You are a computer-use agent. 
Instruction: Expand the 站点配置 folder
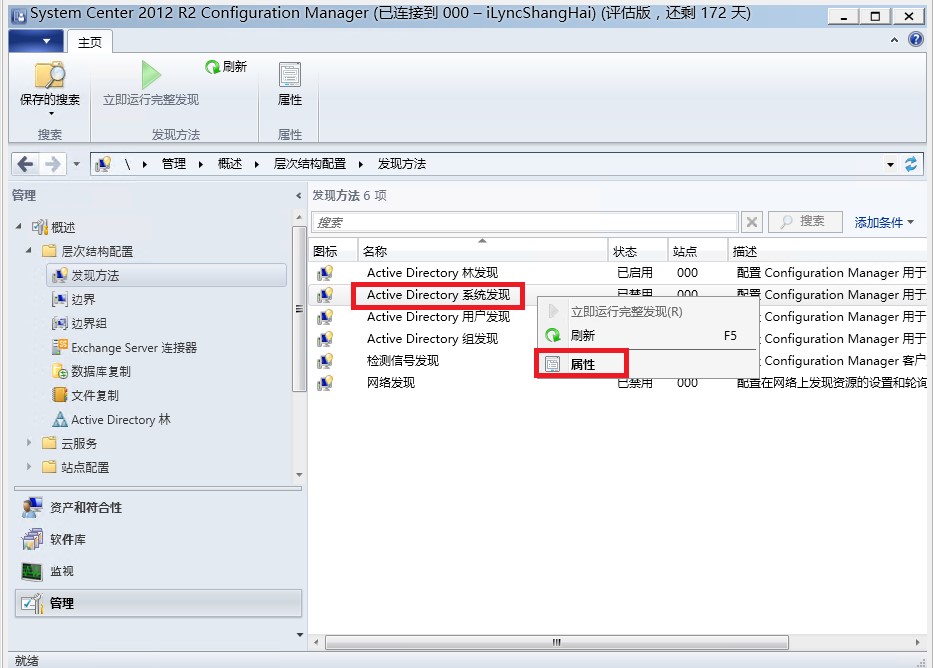click(29, 467)
